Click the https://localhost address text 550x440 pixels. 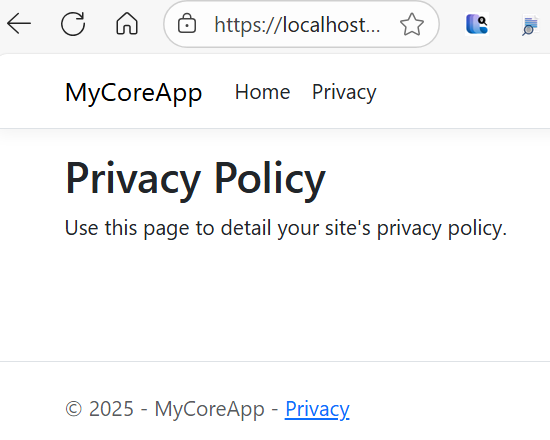(x=297, y=25)
